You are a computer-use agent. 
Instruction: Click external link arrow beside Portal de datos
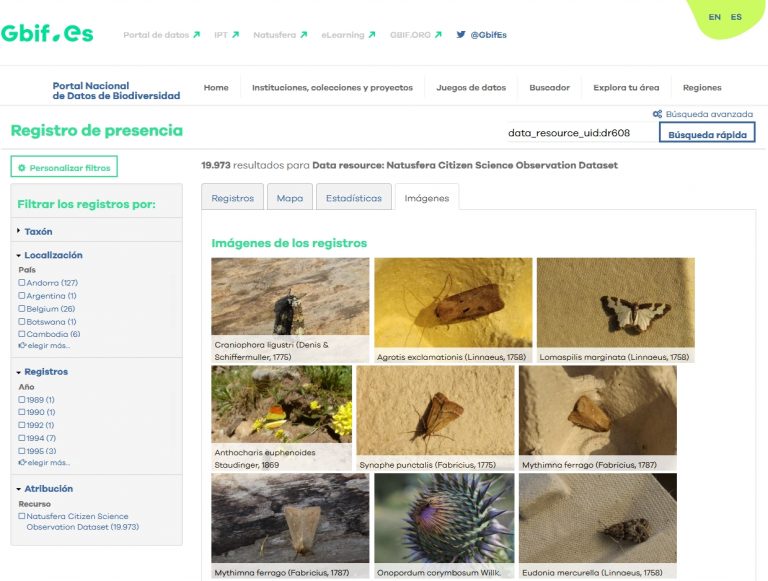[196, 35]
